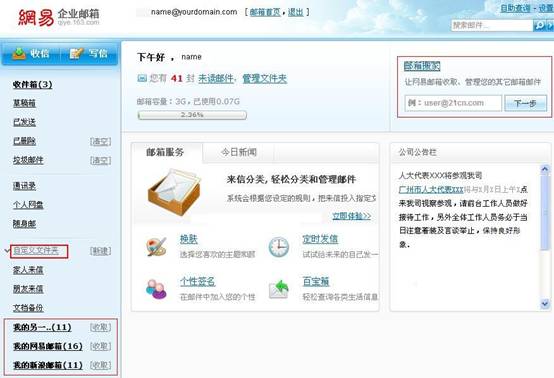
Task: Click the envelope icon beside unread count
Action: [x=142, y=78]
